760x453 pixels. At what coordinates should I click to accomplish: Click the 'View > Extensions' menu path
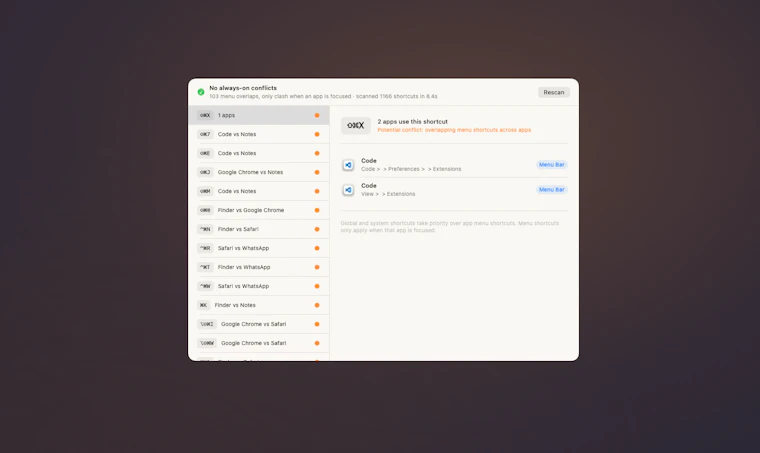tap(388, 194)
